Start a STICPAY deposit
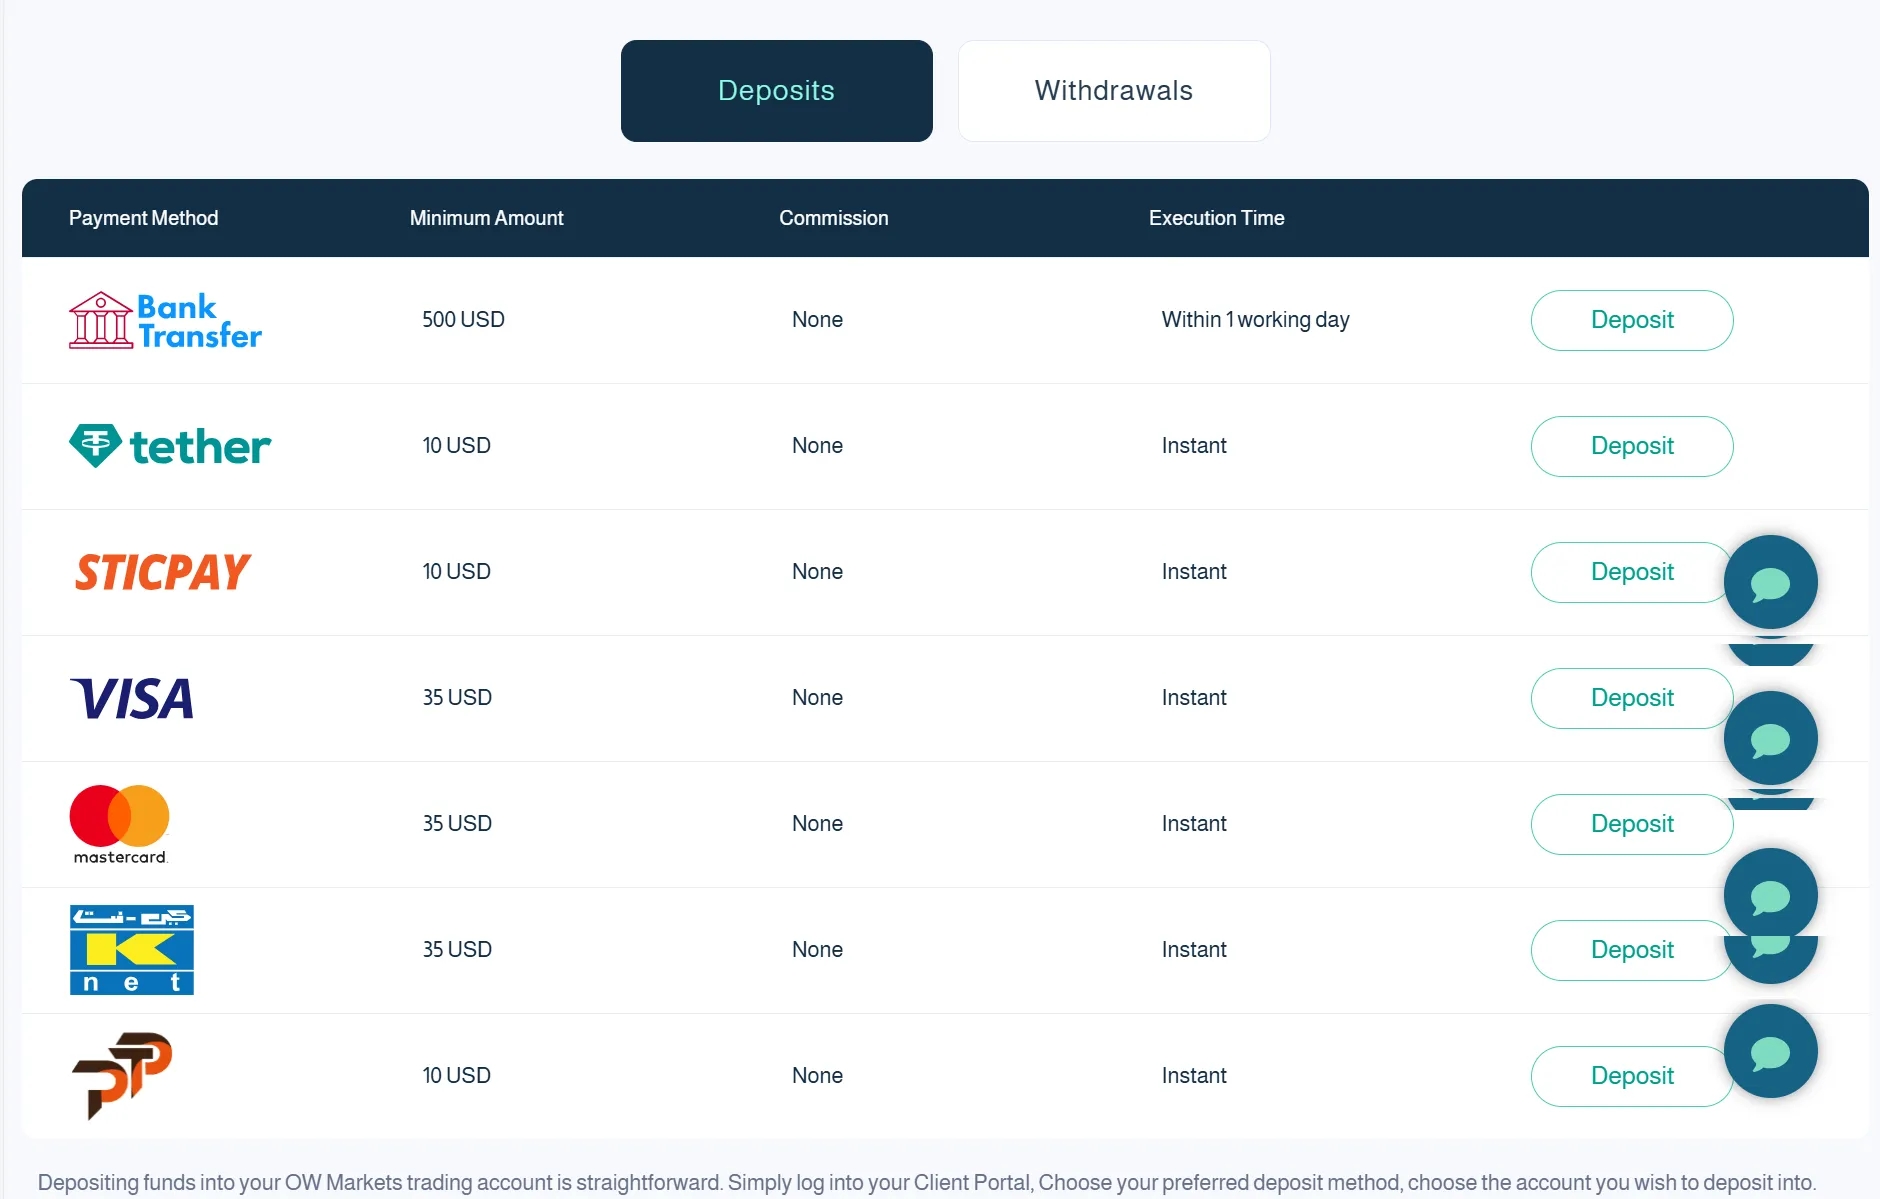This screenshot has width=1880, height=1199. (1630, 572)
